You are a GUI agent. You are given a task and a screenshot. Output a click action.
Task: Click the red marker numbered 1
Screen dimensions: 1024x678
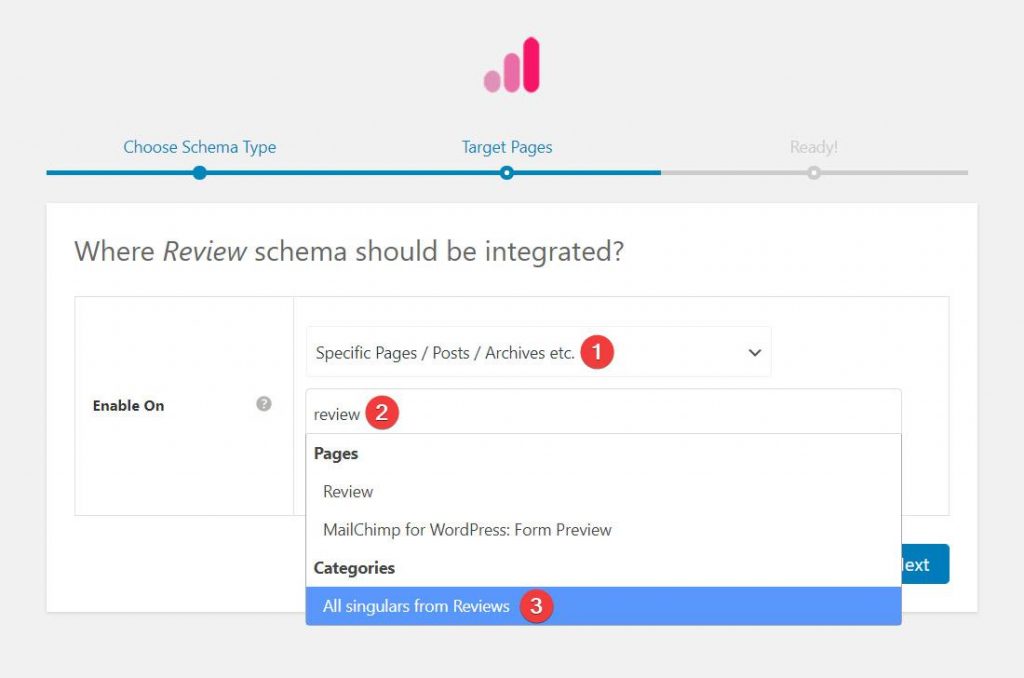point(596,352)
